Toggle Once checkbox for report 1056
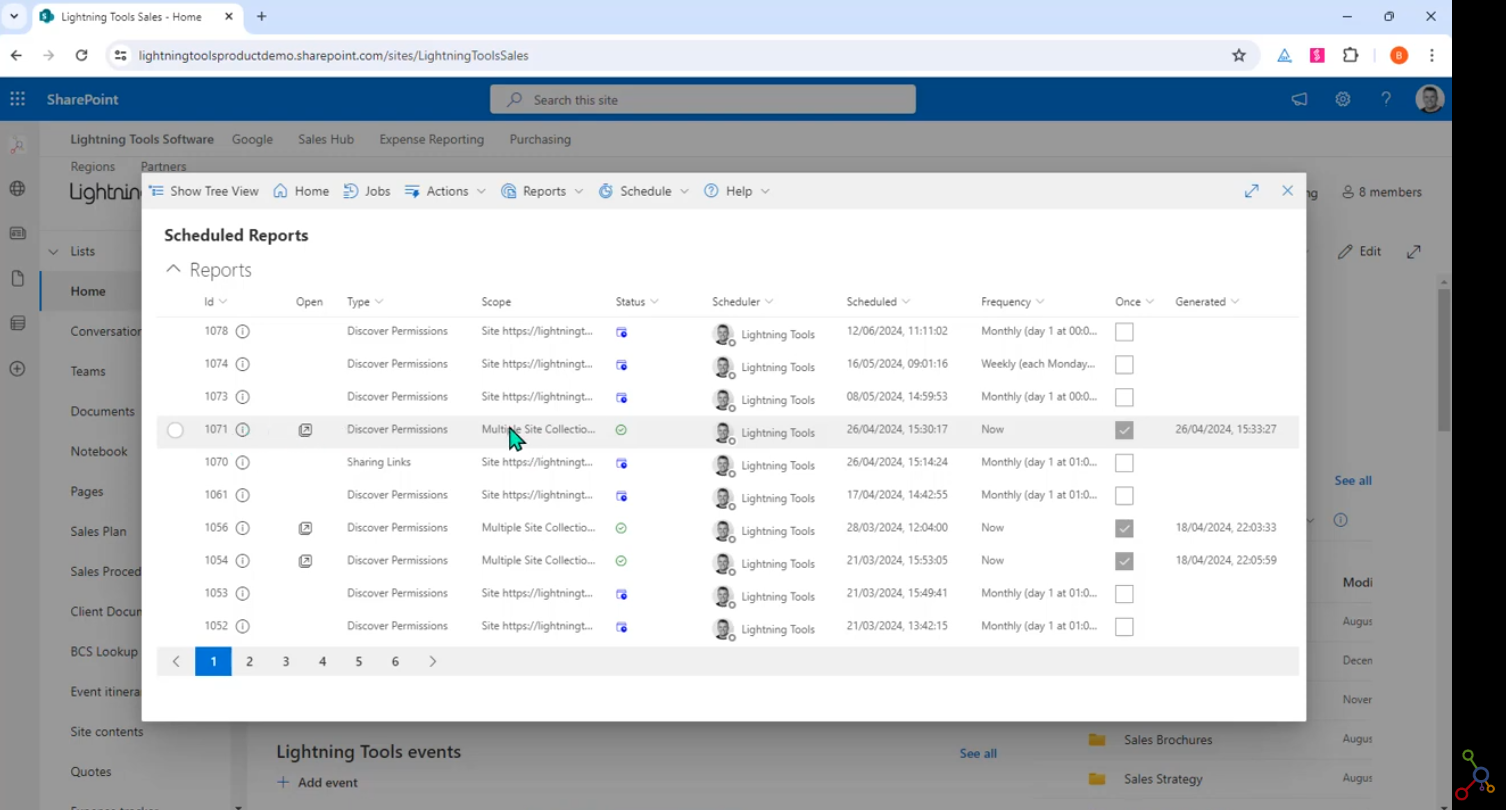 (1124, 528)
